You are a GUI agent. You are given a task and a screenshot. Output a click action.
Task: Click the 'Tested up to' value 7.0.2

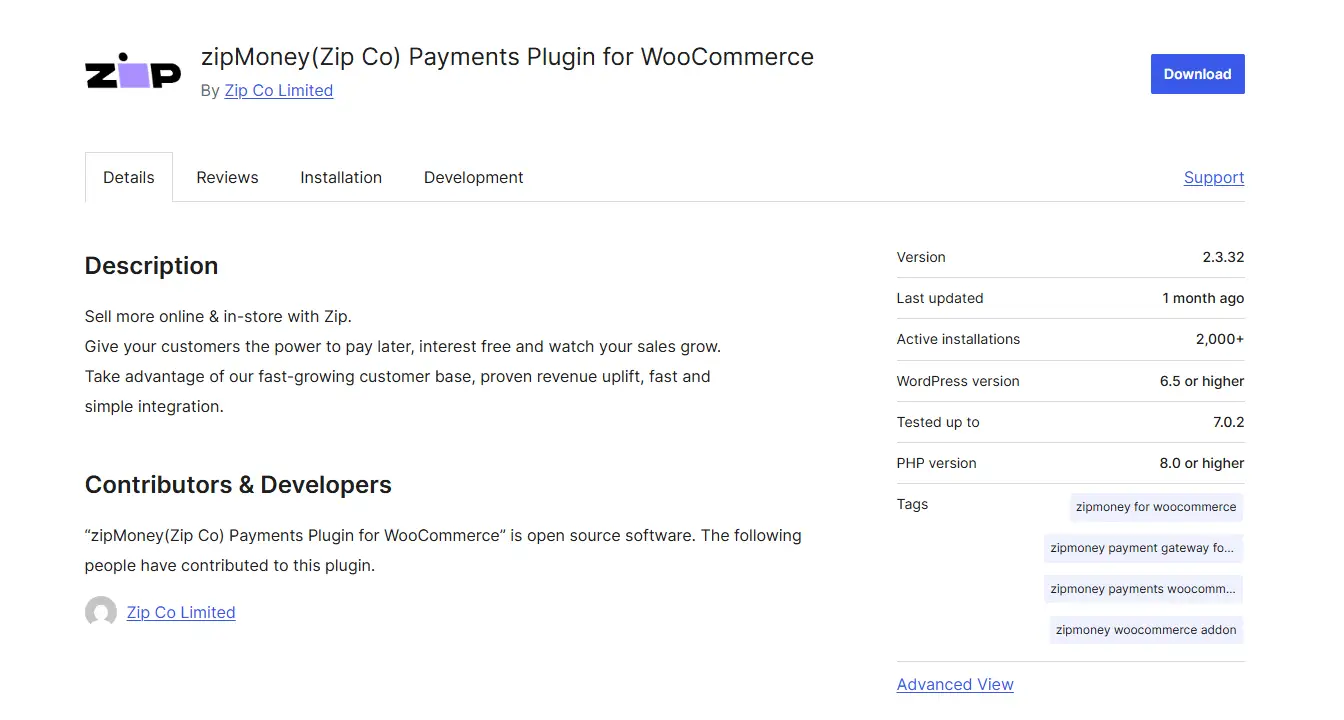[x=1229, y=422]
